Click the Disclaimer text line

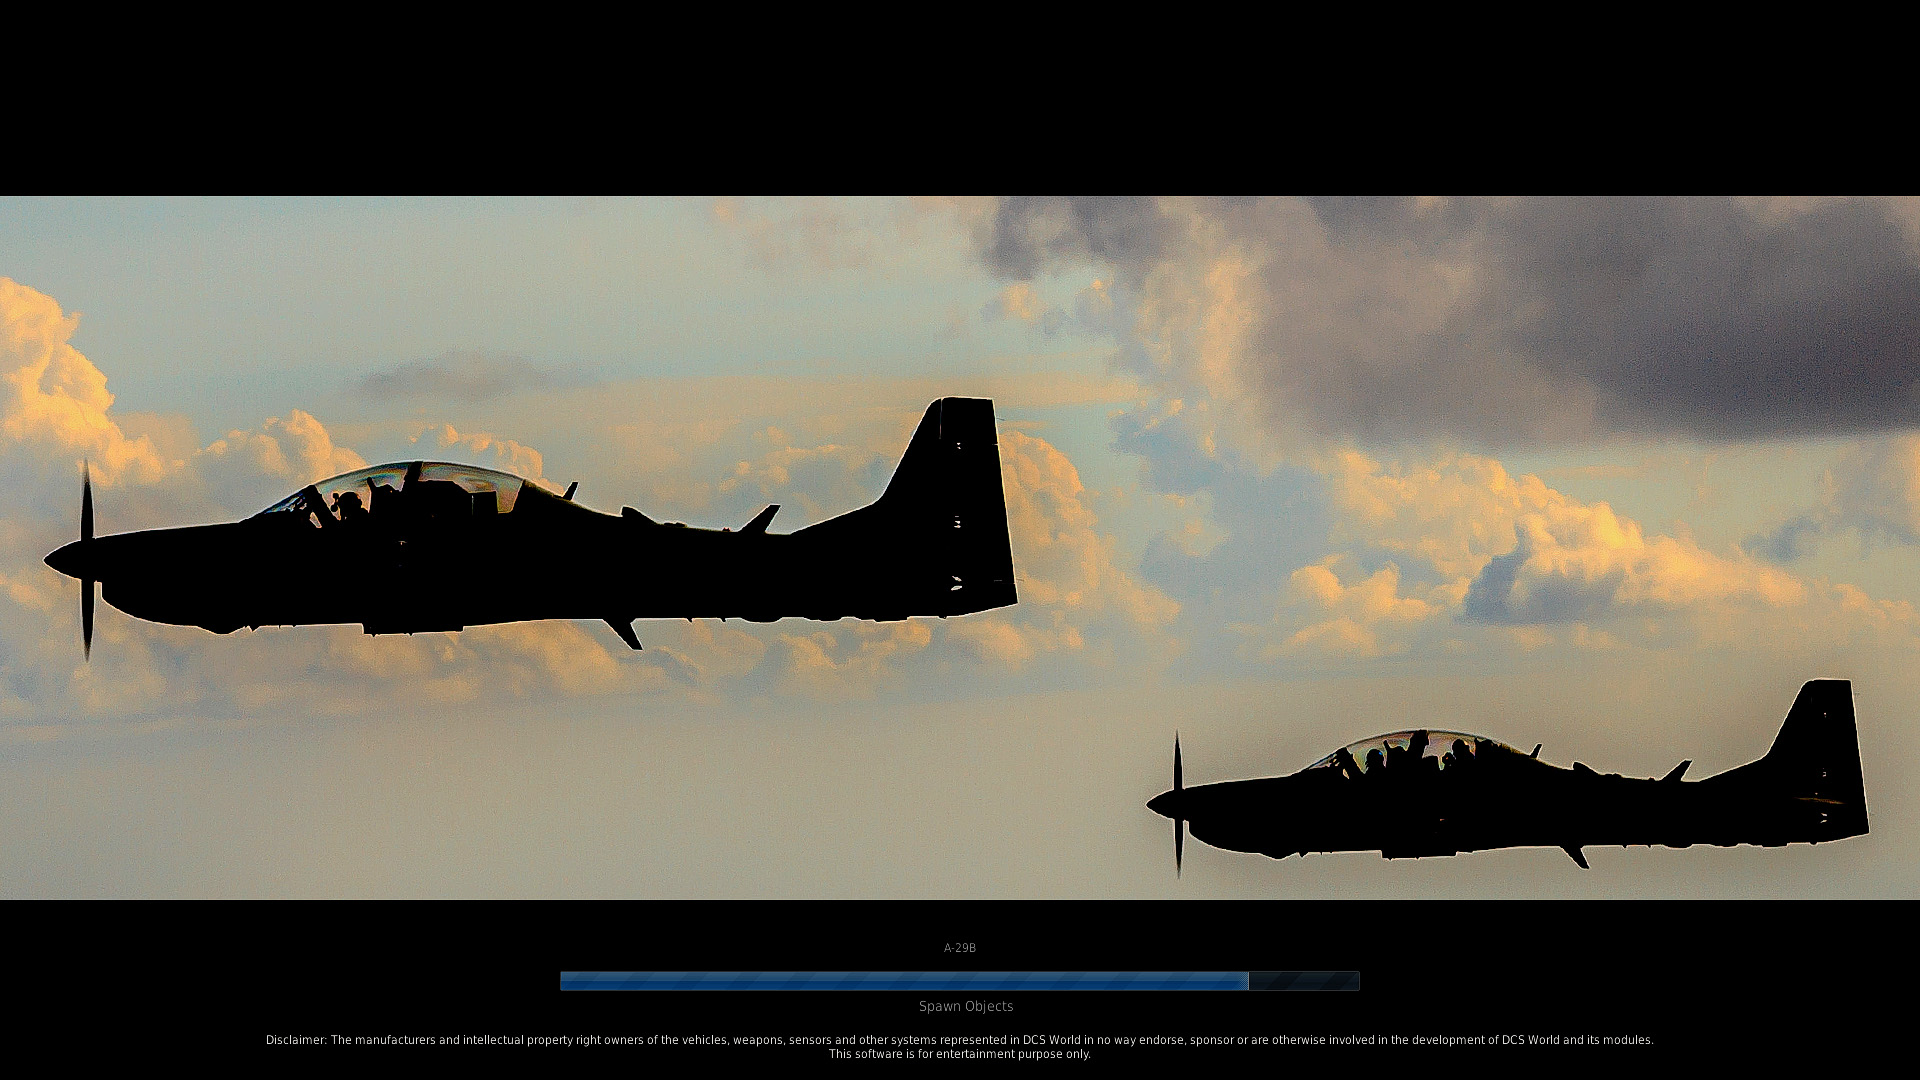(959, 1040)
